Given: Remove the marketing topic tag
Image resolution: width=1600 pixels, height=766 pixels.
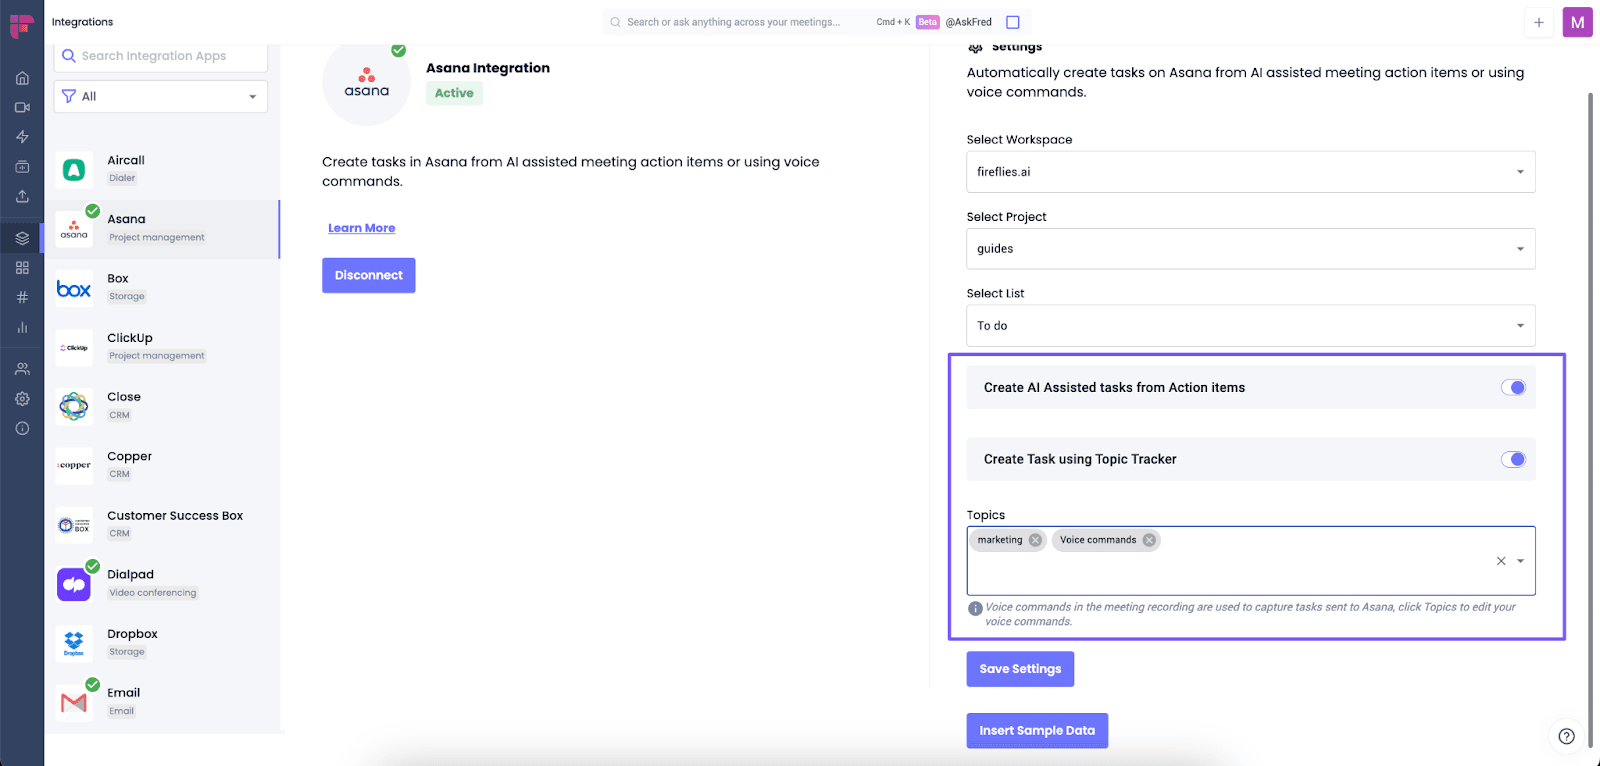Looking at the screenshot, I should (1035, 540).
